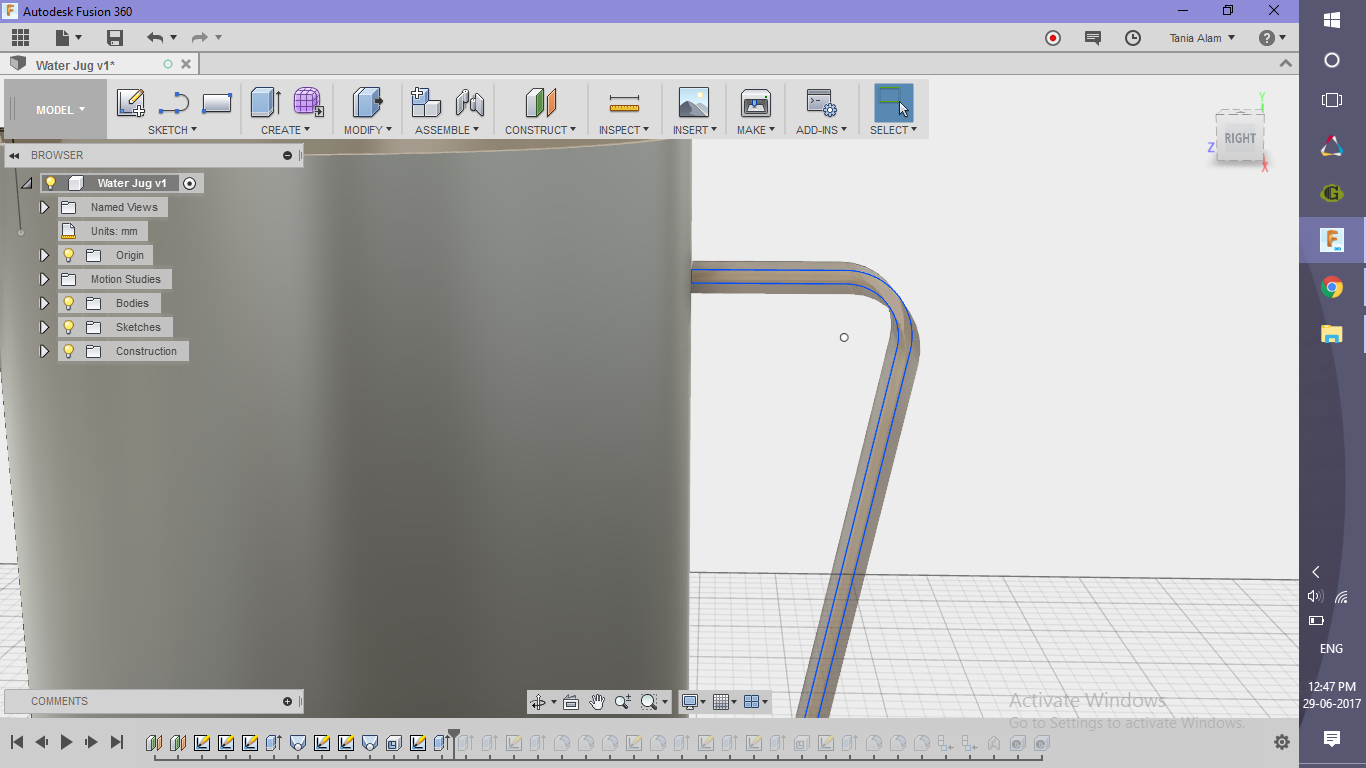Viewport: 1366px width, 768px height.
Task: Select the Extrude tool
Action: (265, 103)
